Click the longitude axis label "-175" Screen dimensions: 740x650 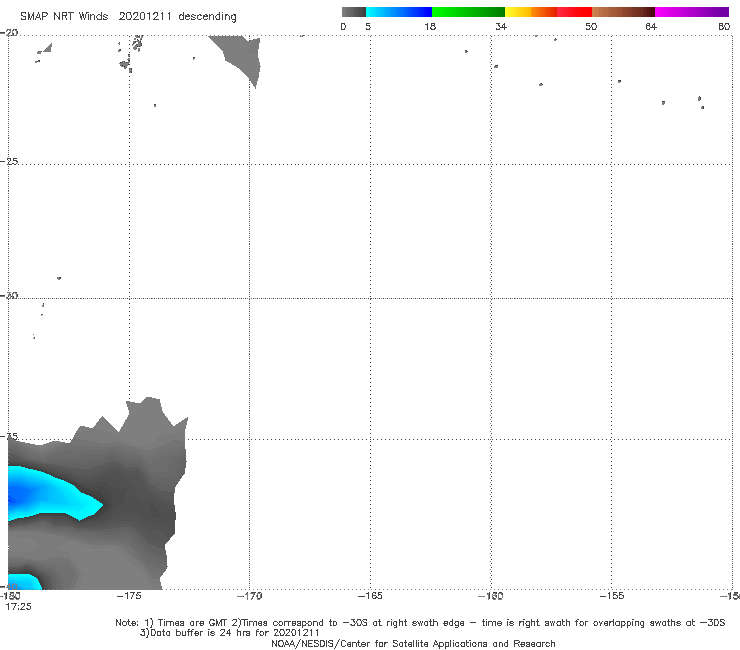click(129, 596)
